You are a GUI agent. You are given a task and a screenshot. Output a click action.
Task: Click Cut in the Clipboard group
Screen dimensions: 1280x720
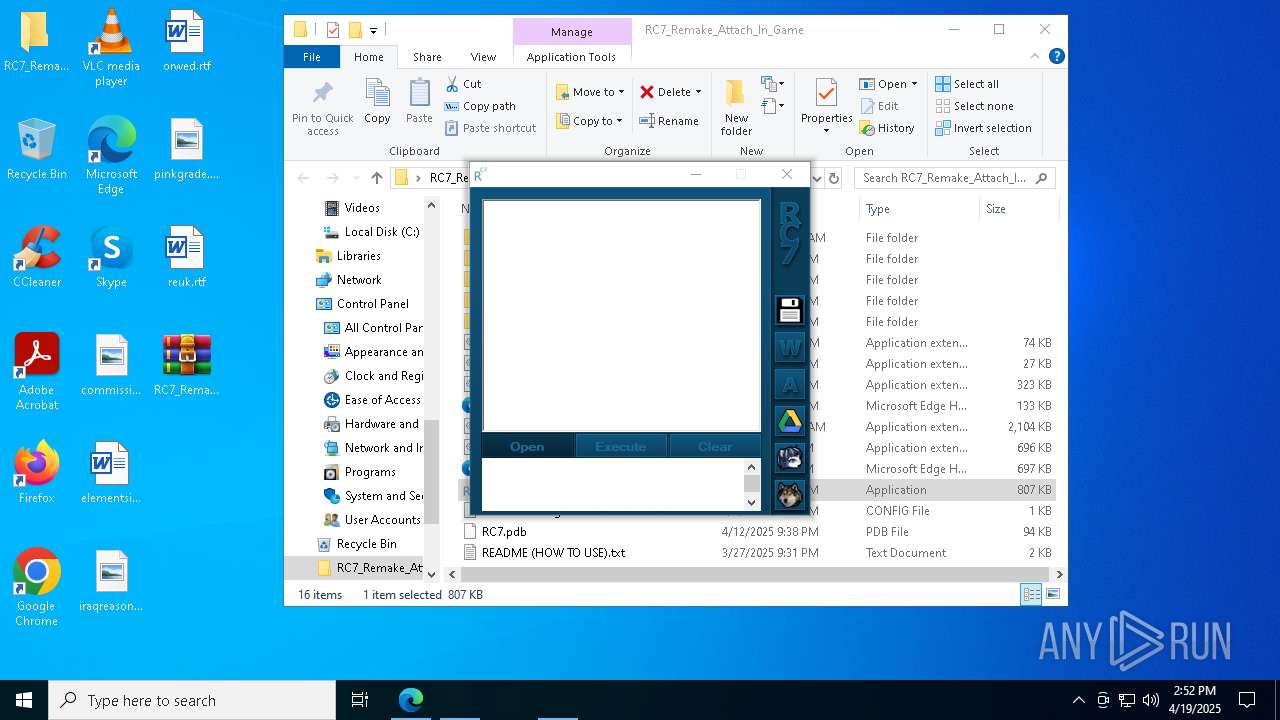pyautogui.click(x=464, y=84)
